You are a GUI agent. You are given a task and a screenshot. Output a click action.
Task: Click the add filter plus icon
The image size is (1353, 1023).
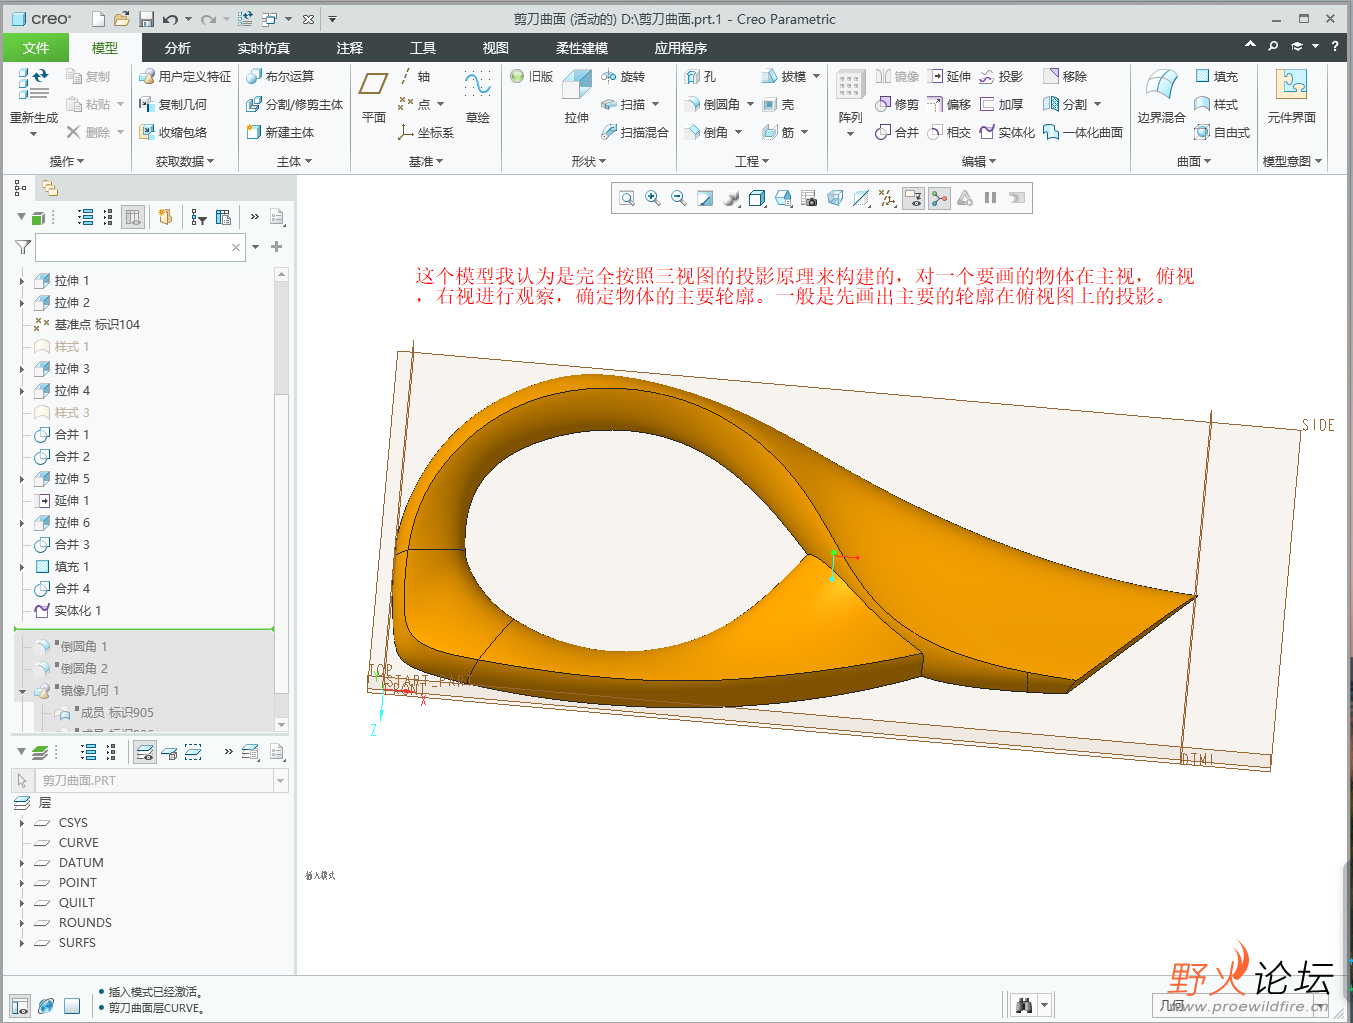[277, 247]
